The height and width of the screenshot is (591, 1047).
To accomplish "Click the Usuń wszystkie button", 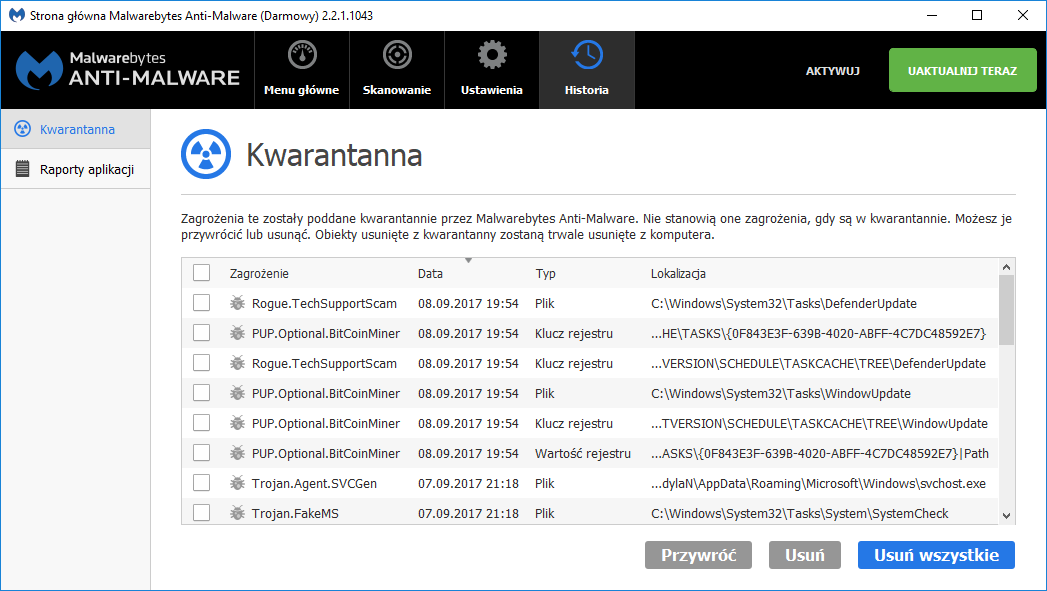I will (936, 555).
